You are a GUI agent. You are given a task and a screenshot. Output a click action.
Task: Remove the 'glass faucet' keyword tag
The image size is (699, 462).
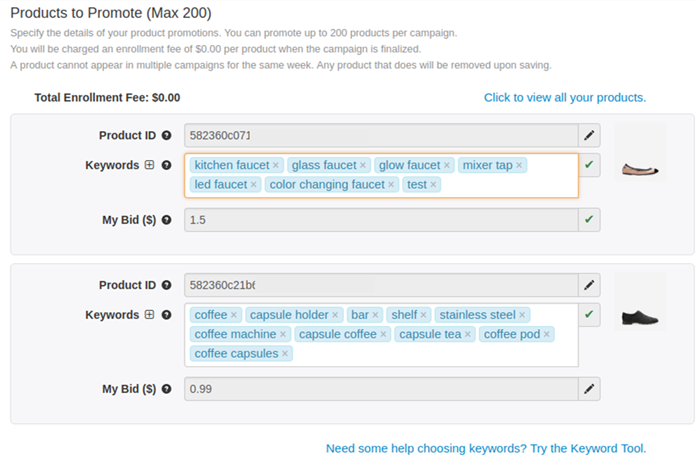pos(363,165)
